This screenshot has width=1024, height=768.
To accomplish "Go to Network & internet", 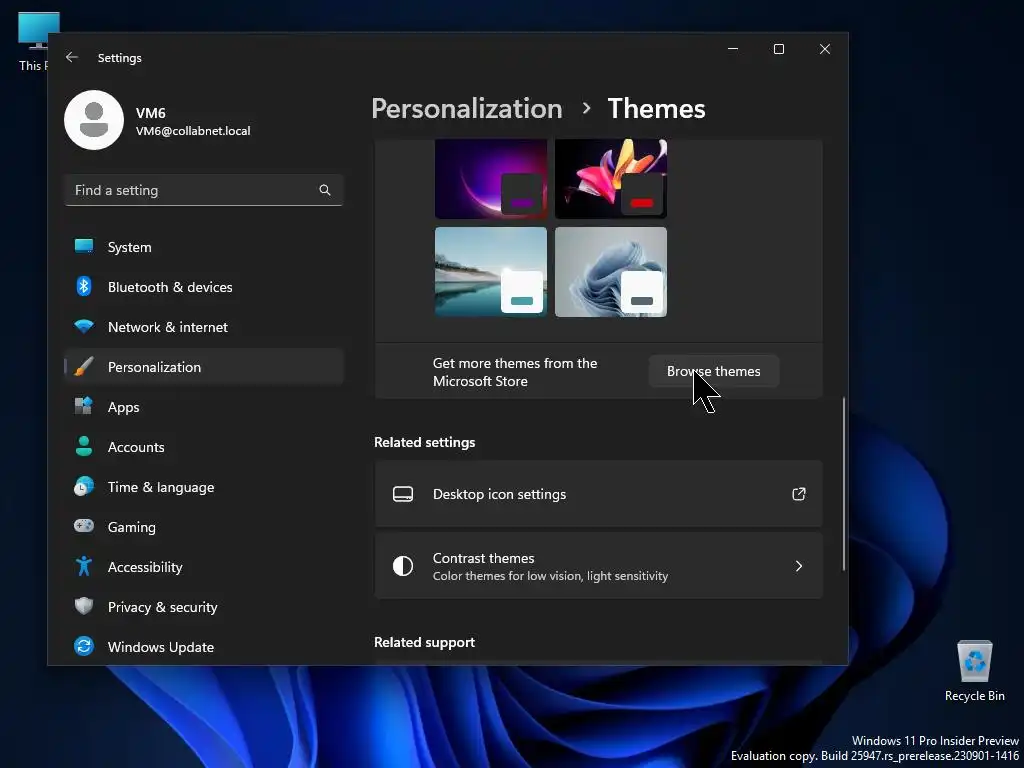I will (x=204, y=327).
